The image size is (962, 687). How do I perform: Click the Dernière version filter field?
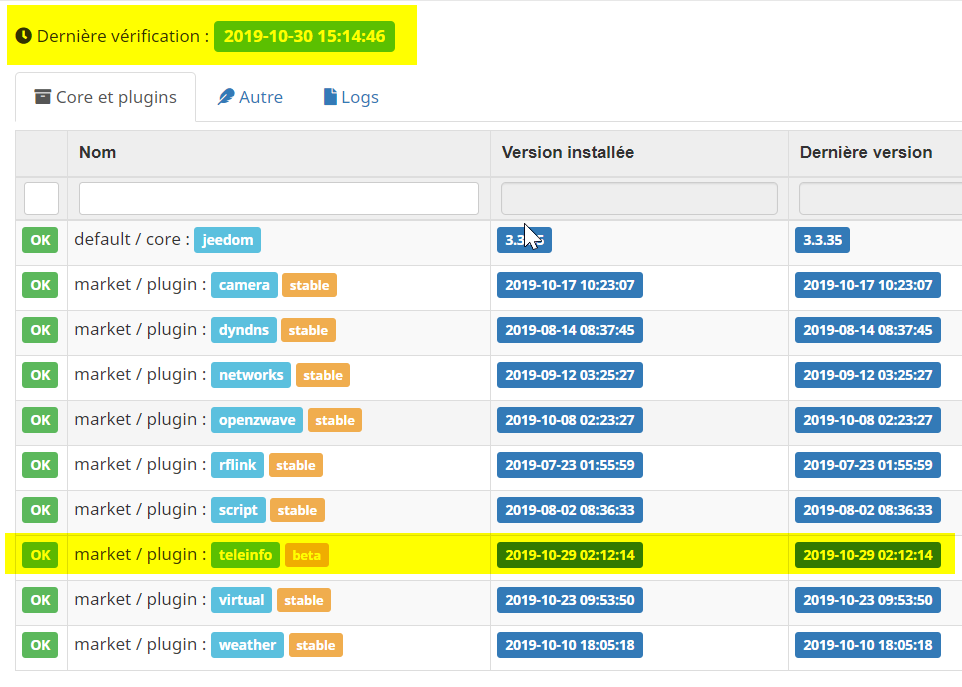click(x=880, y=199)
